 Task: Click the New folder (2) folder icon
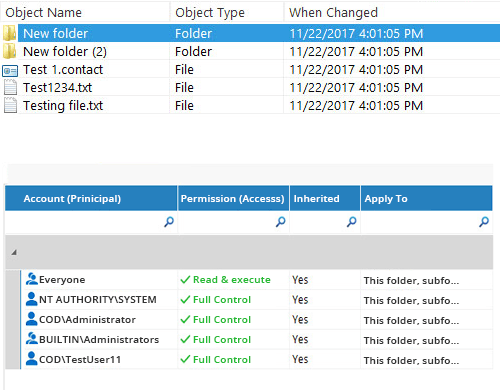coord(9,51)
